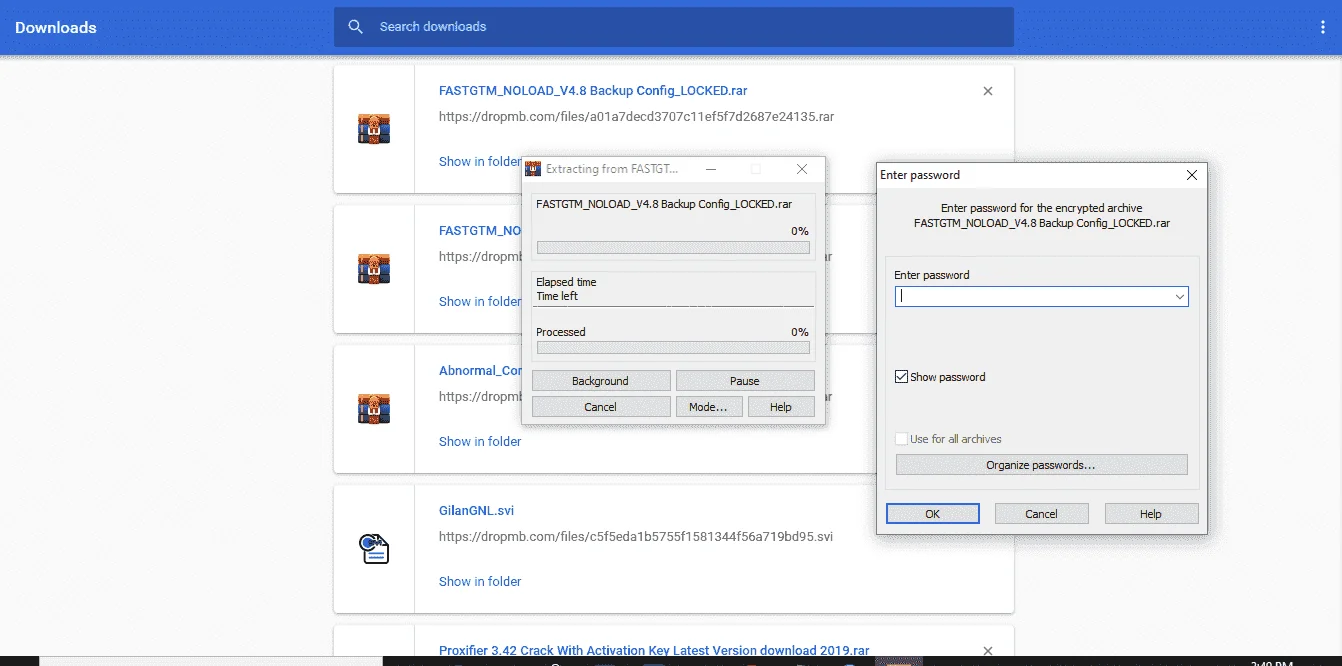
Task: Show the first FASTGTM download in folder
Action: pyautogui.click(x=480, y=162)
